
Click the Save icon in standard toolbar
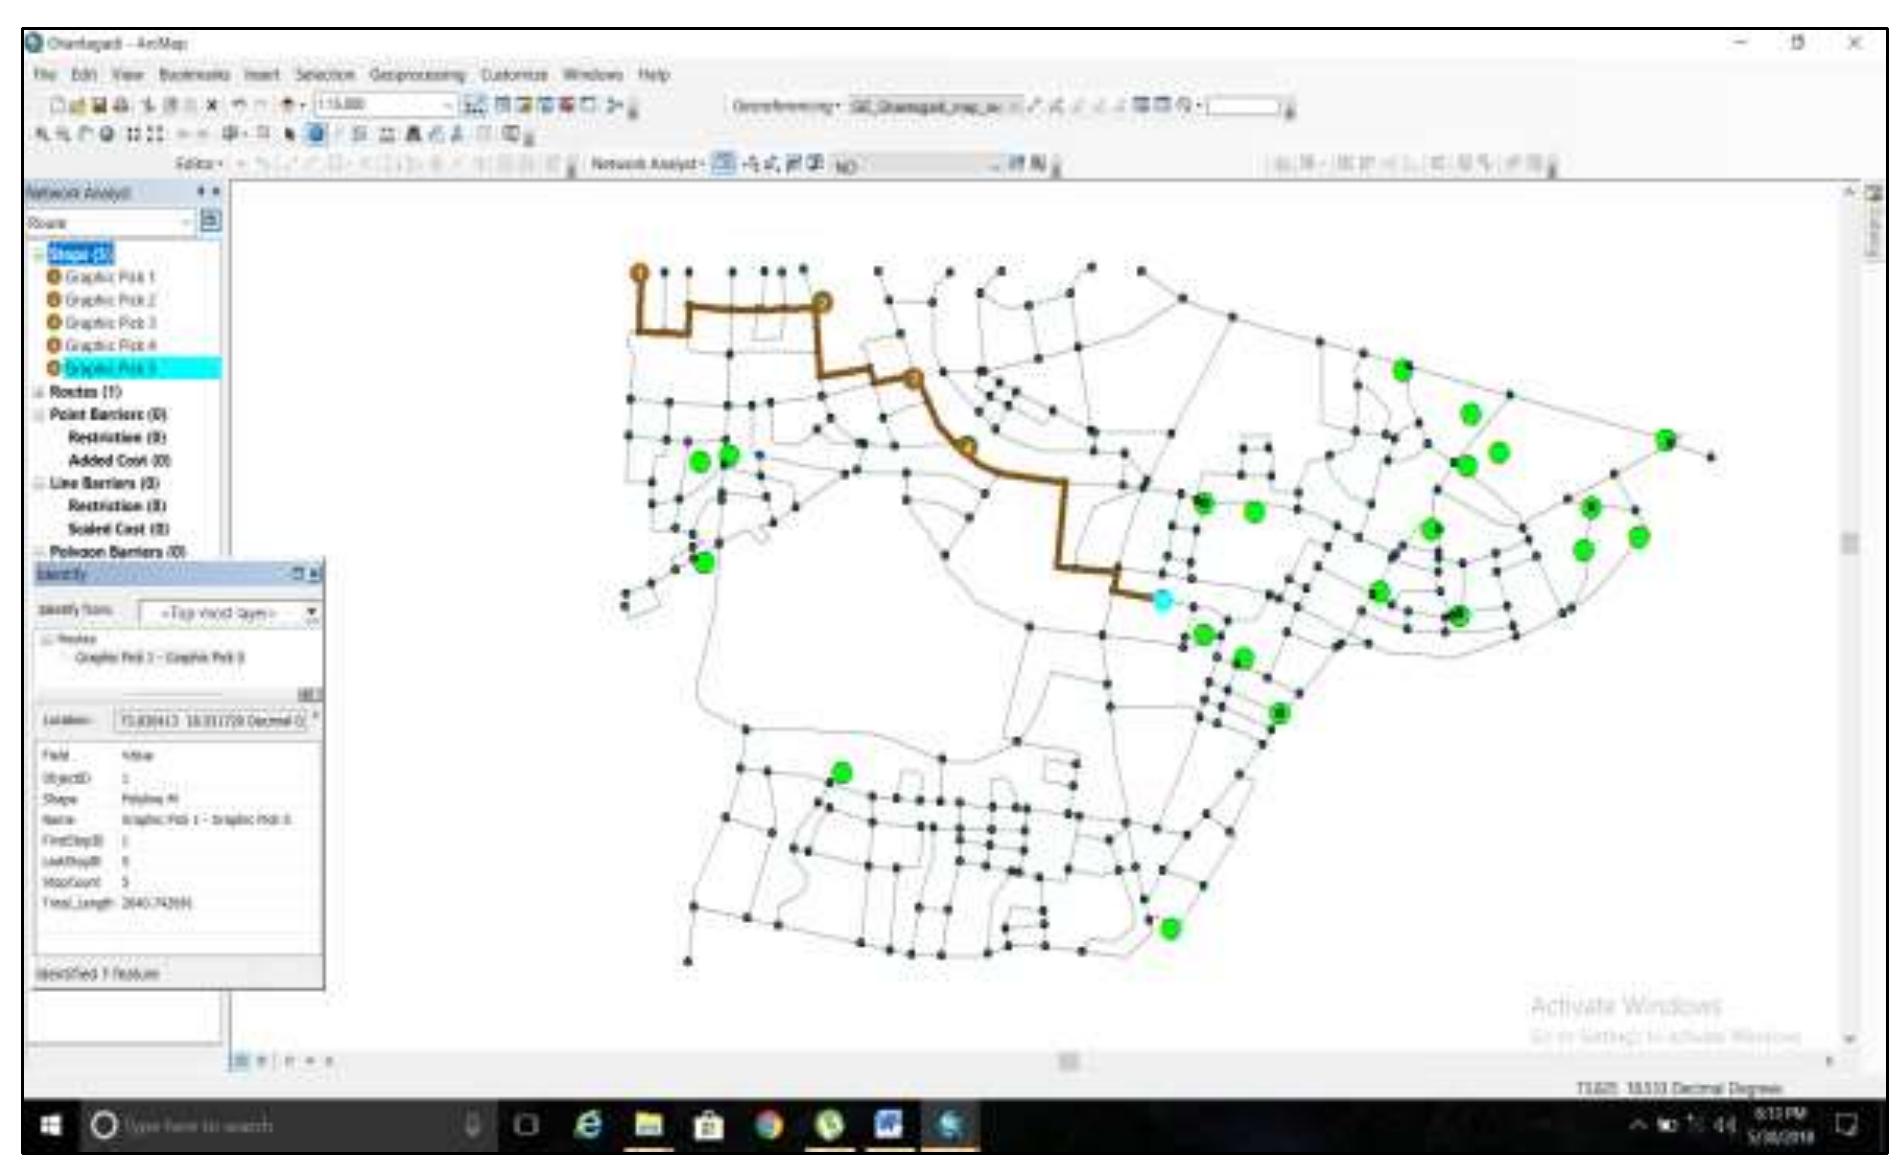click(99, 106)
